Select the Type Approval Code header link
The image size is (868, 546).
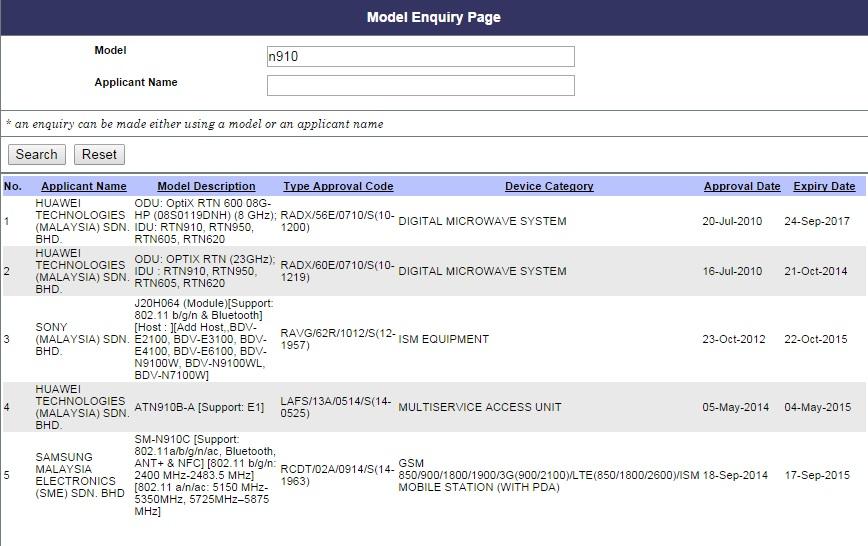click(x=338, y=186)
